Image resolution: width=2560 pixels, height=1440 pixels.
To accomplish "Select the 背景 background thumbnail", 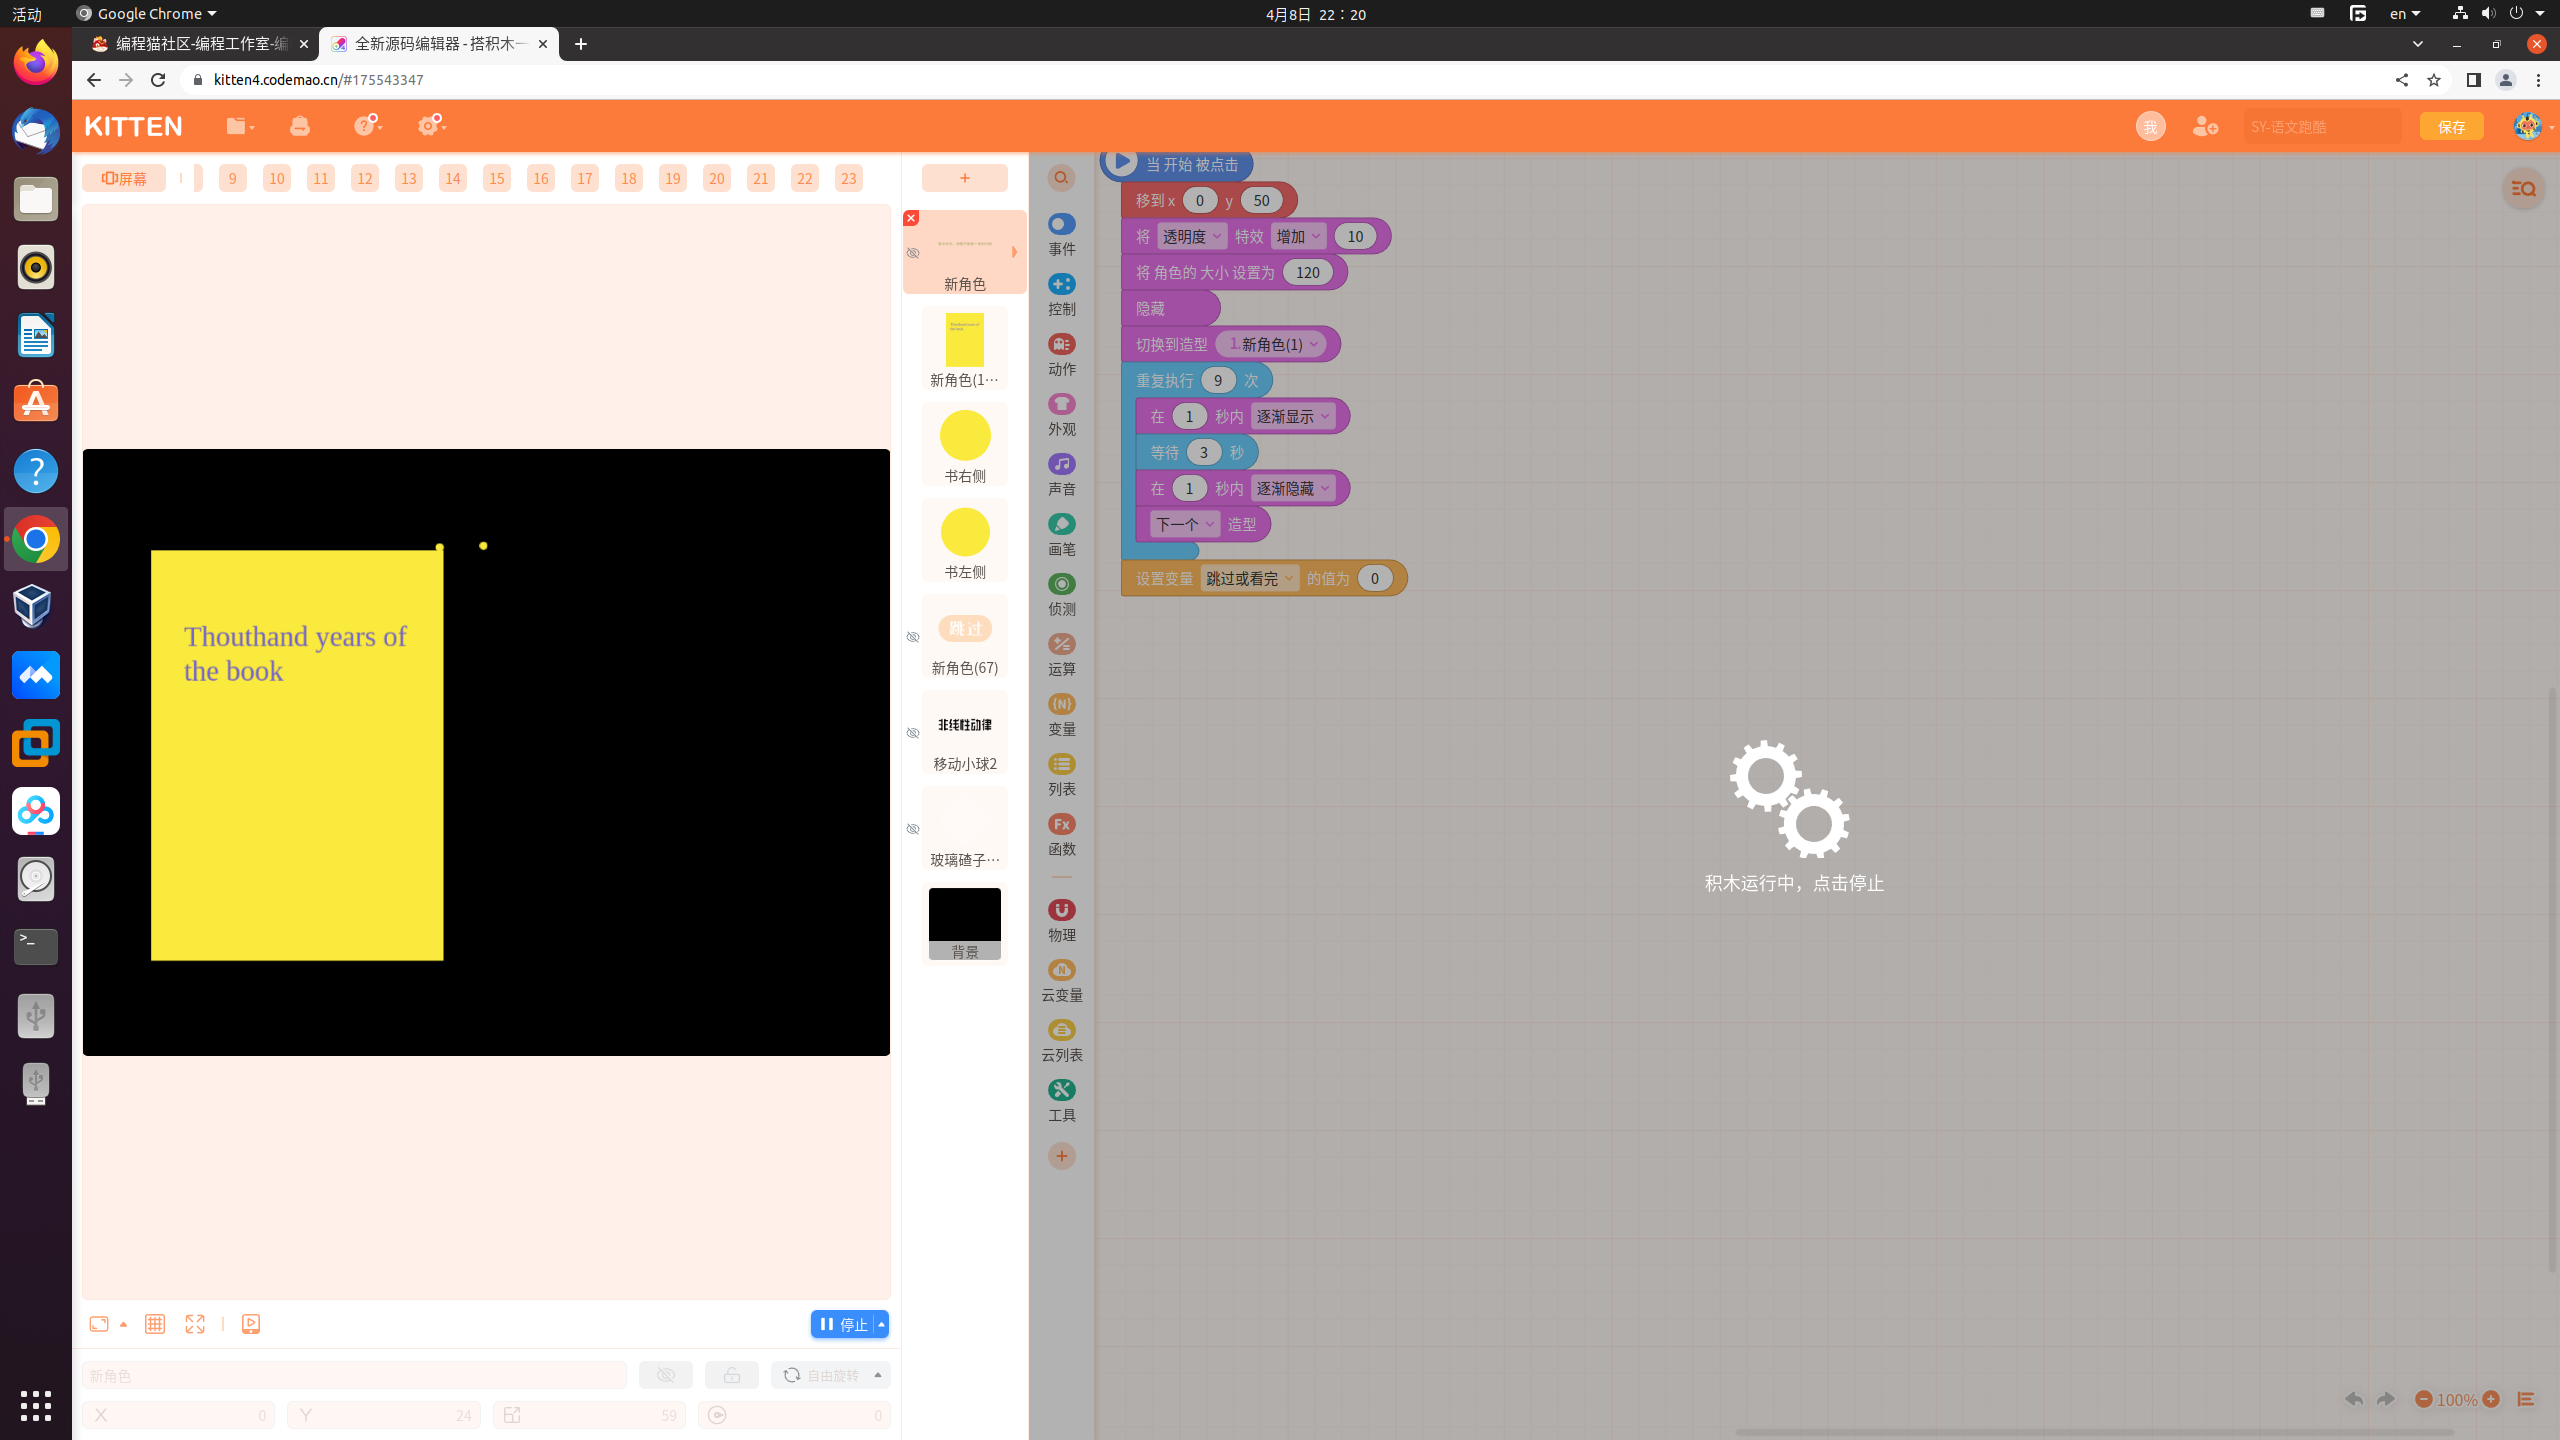I will tap(965, 923).
